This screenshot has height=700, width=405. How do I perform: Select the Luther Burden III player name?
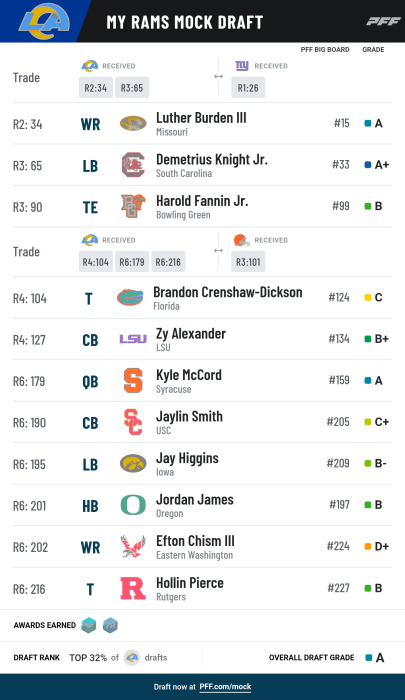[x=201, y=118]
